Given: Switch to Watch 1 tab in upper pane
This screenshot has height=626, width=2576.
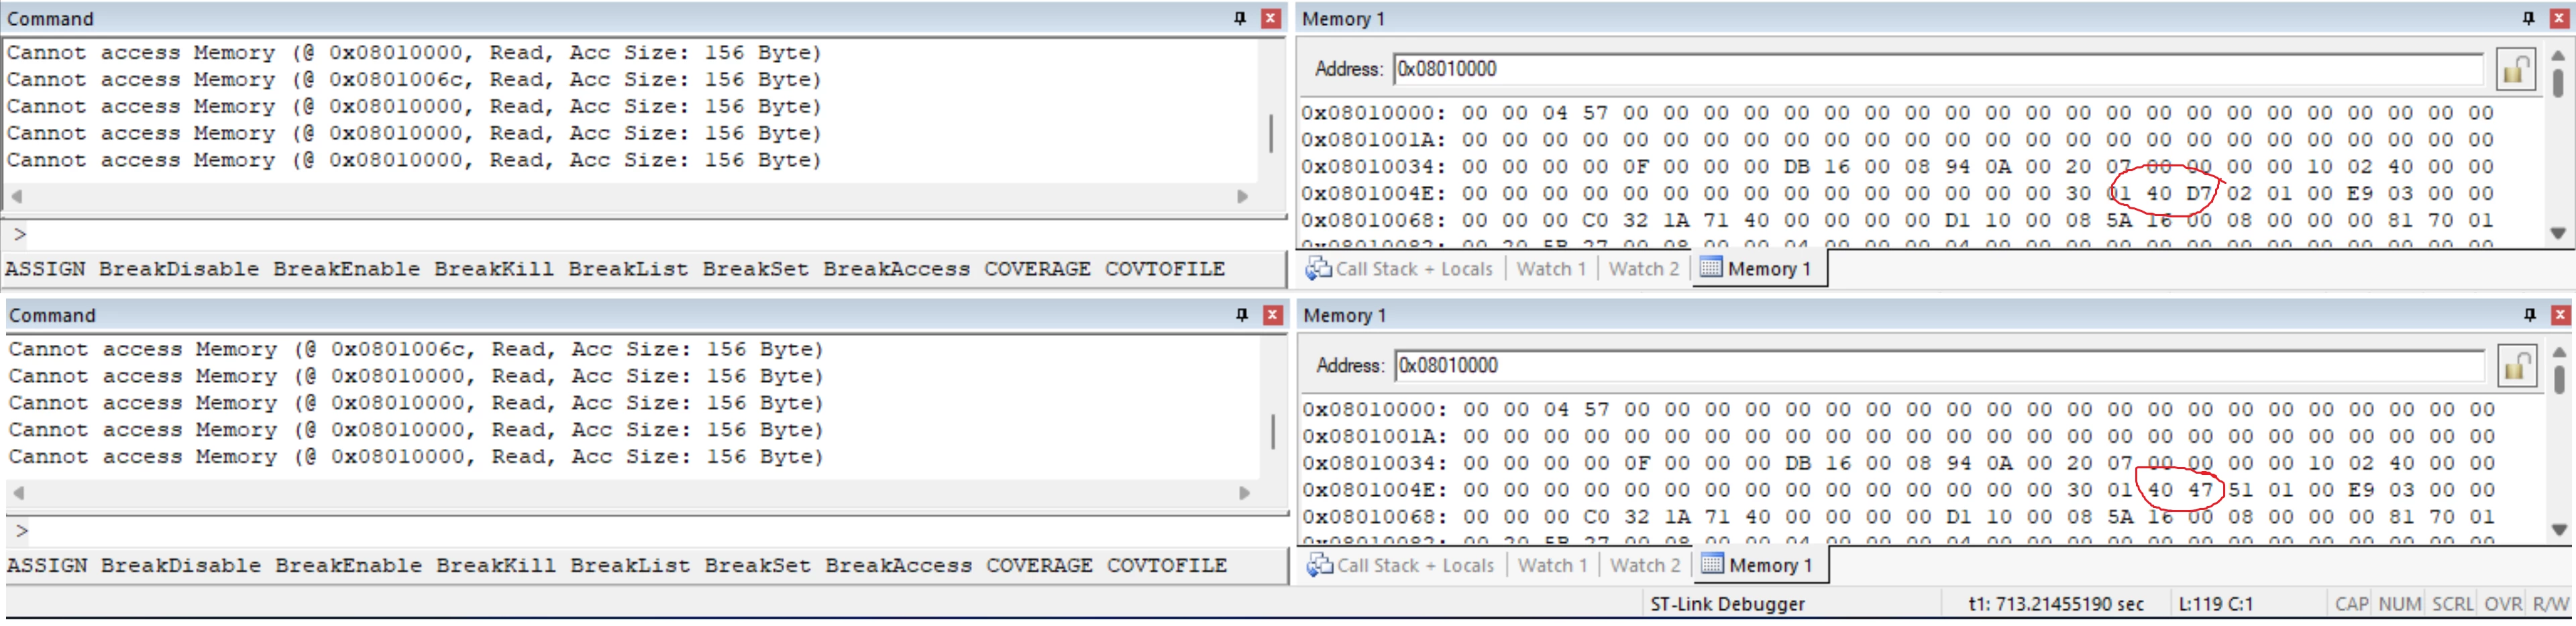Looking at the screenshot, I should pos(1551,269).
